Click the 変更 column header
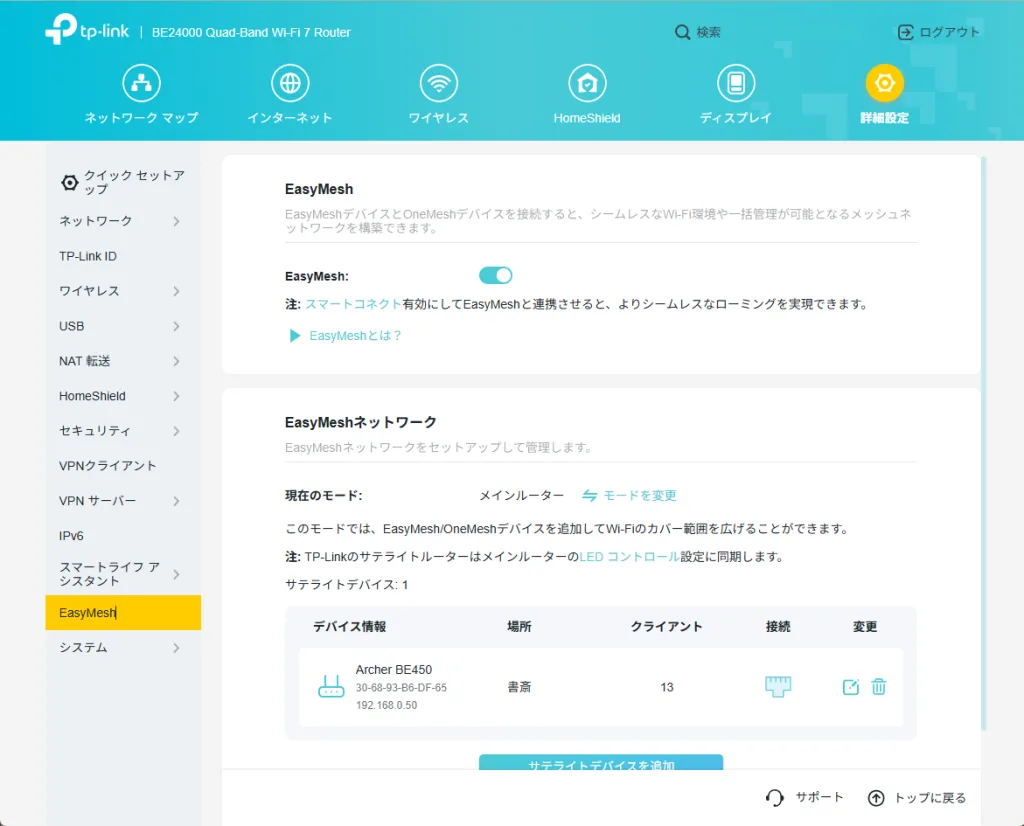Image resolution: width=1024 pixels, height=826 pixels. click(865, 627)
